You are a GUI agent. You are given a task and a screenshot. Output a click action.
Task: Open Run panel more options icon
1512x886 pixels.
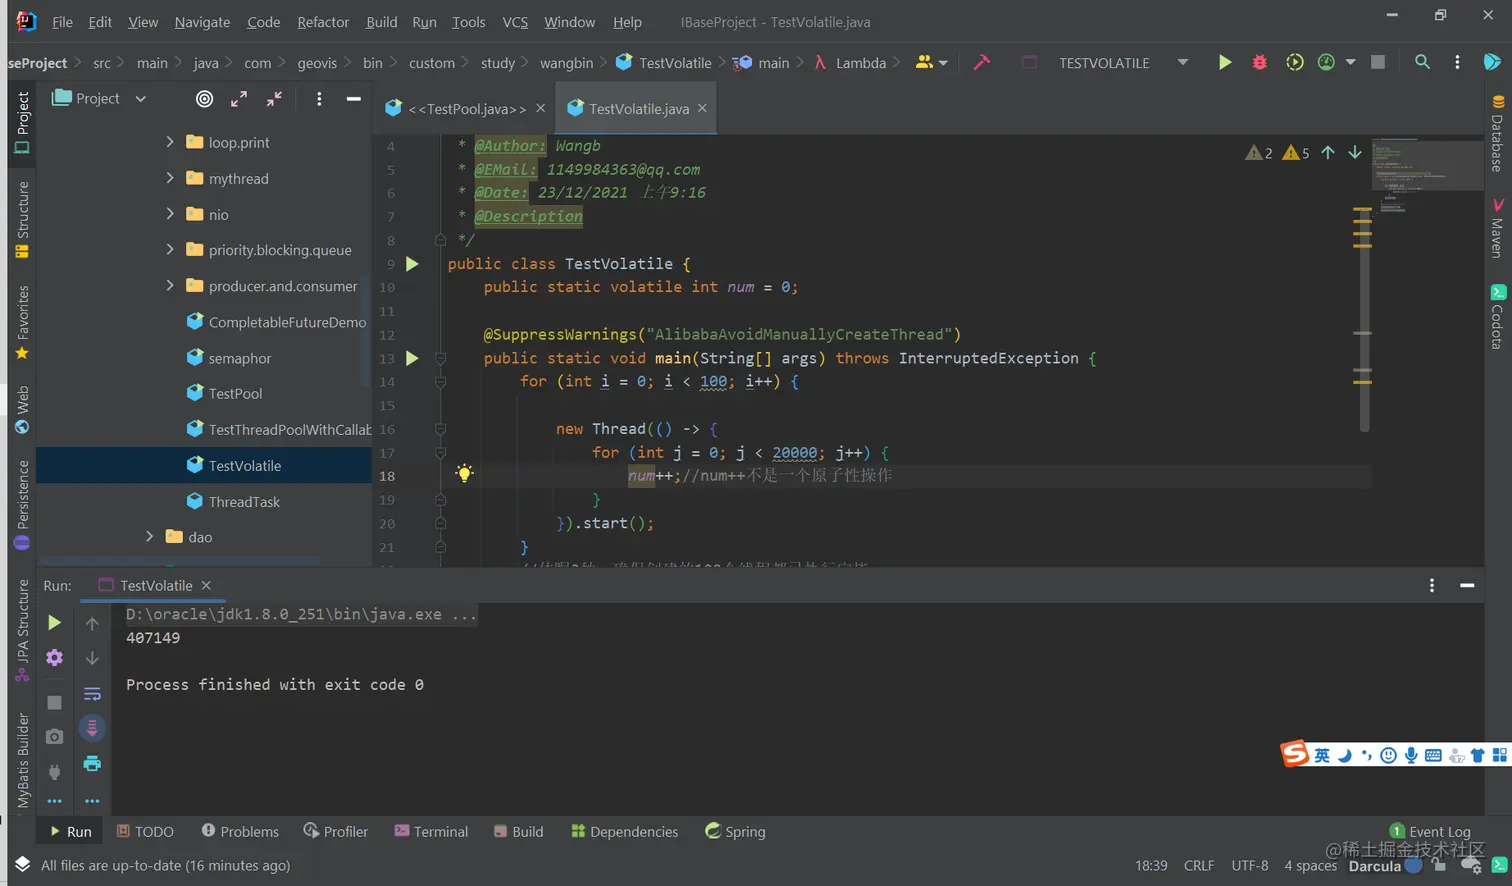tap(1432, 585)
